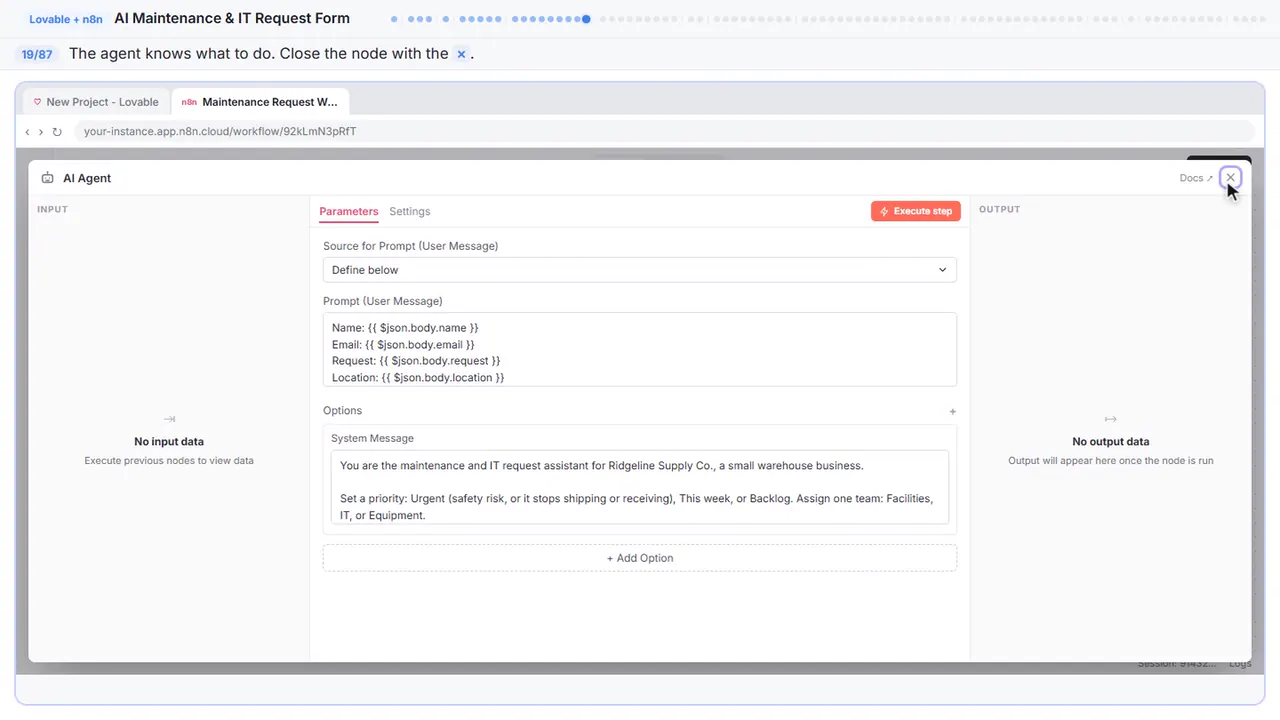Click 'Output will appear here' hint text

(x=1111, y=461)
